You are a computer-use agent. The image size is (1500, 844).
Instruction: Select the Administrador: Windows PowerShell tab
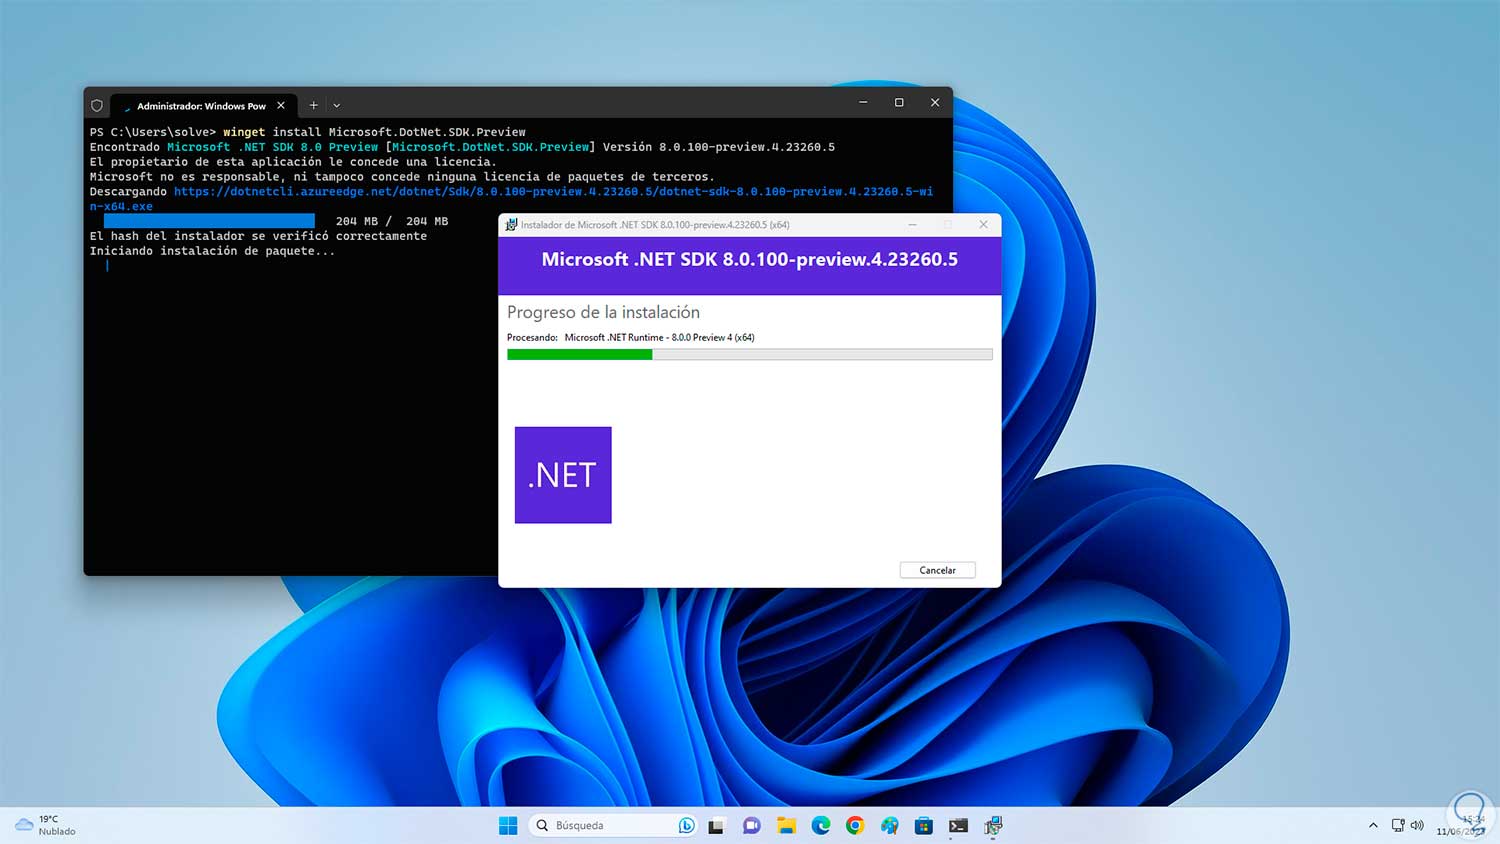tap(203, 105)
